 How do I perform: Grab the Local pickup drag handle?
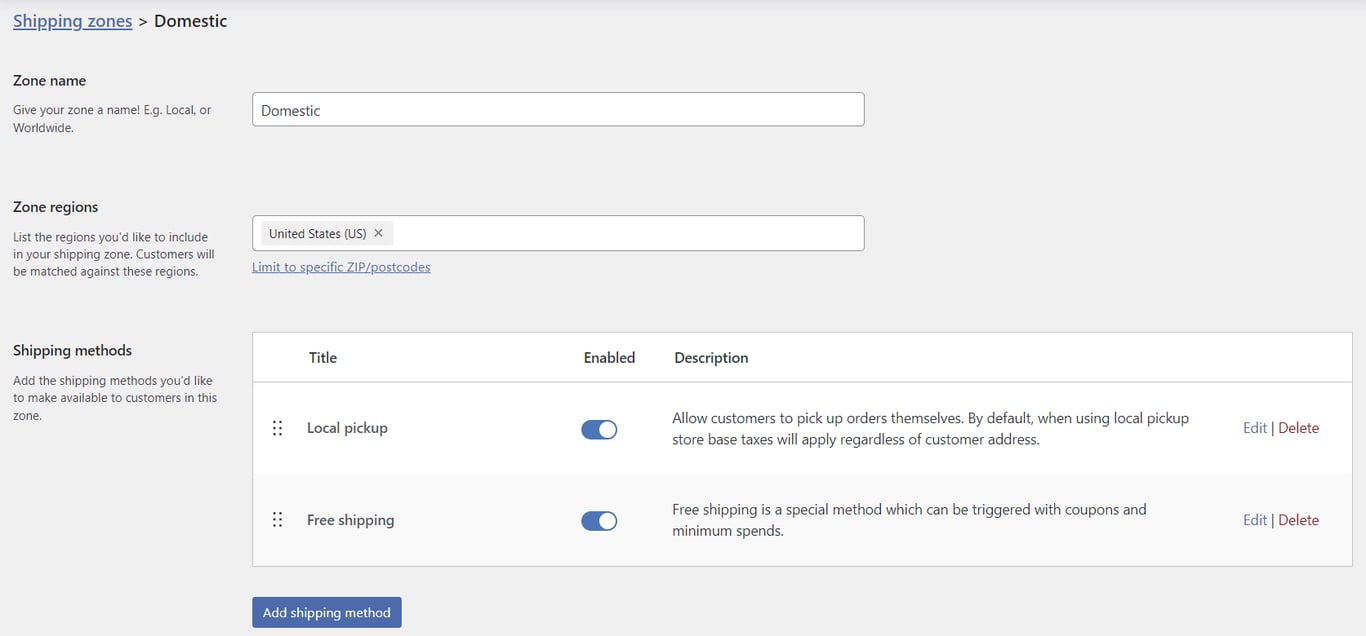(x=277, y=428)
